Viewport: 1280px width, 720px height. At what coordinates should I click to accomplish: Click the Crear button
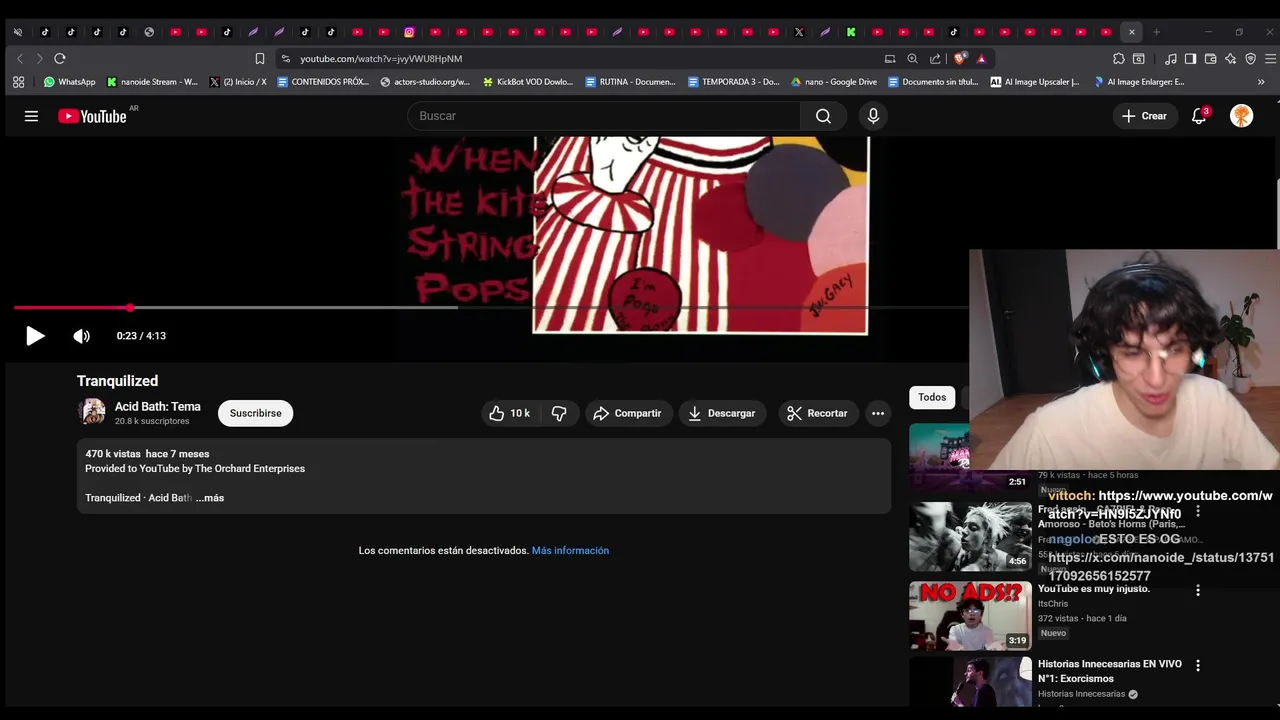(x=1144, y=116)
